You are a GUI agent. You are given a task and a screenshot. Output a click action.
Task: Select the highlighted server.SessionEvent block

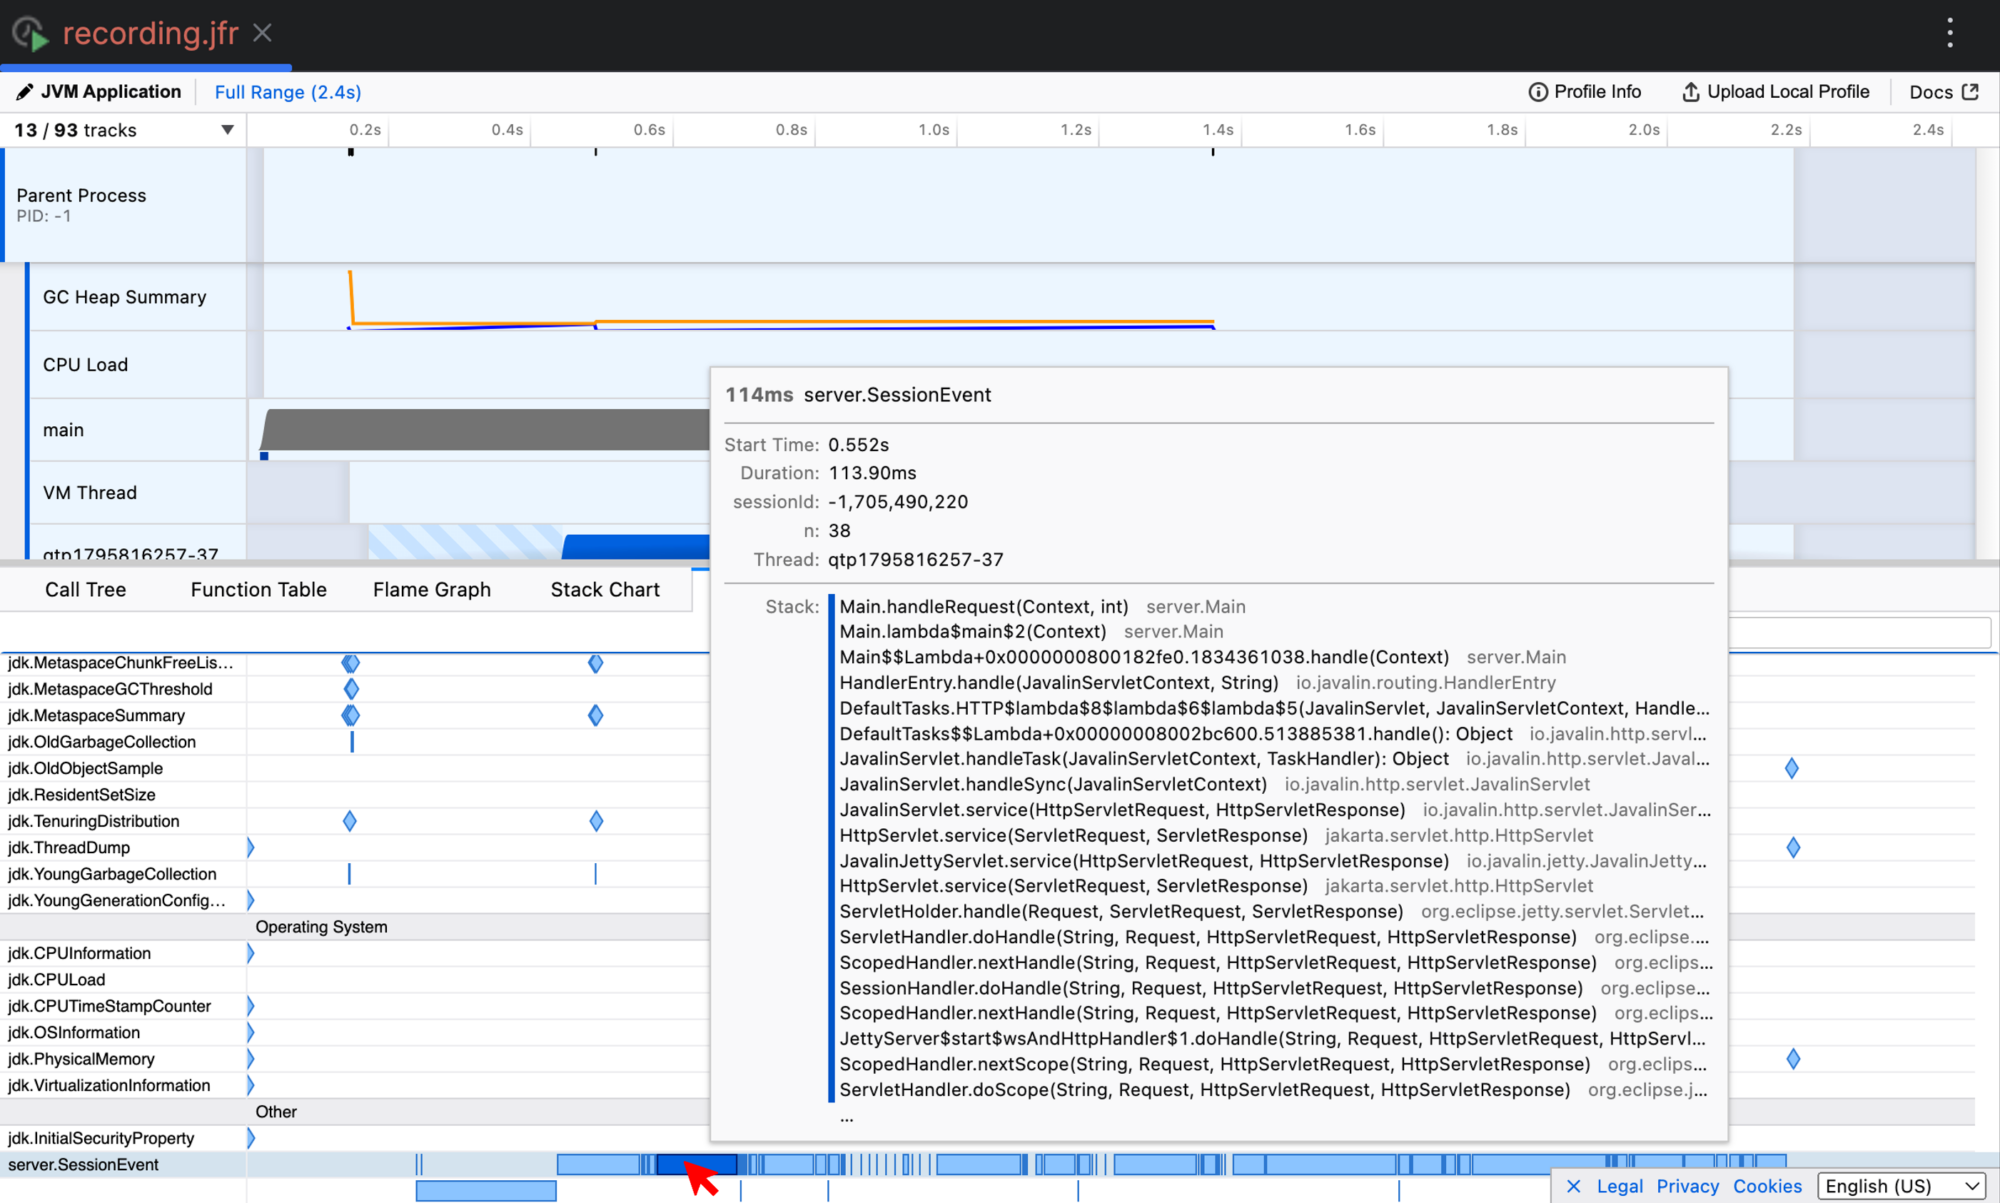[698, 1163]
